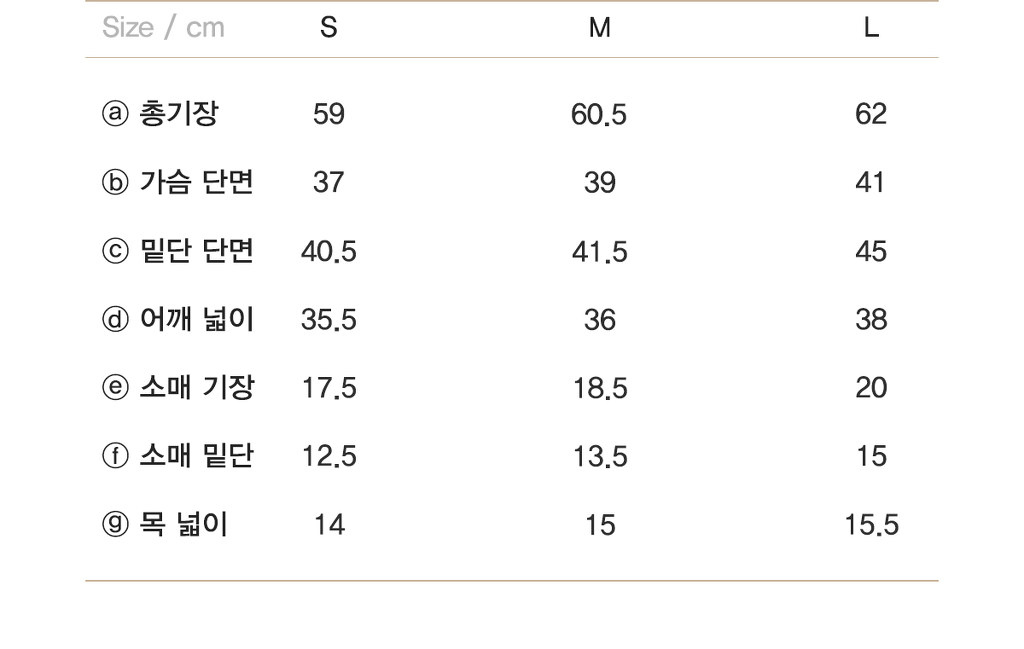This screenshot has width=1024, height=649.
Task: Click the circled 'e' icon for 소매 기장
Action: pos(115,388)
